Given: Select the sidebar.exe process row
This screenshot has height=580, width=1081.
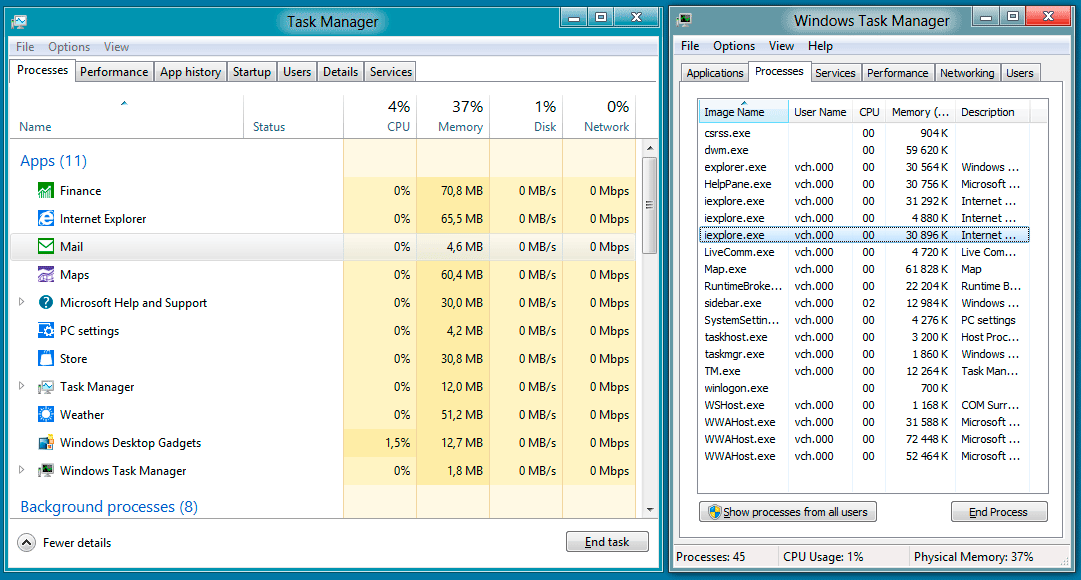Looking at the screenshot, I should [864, 303].
